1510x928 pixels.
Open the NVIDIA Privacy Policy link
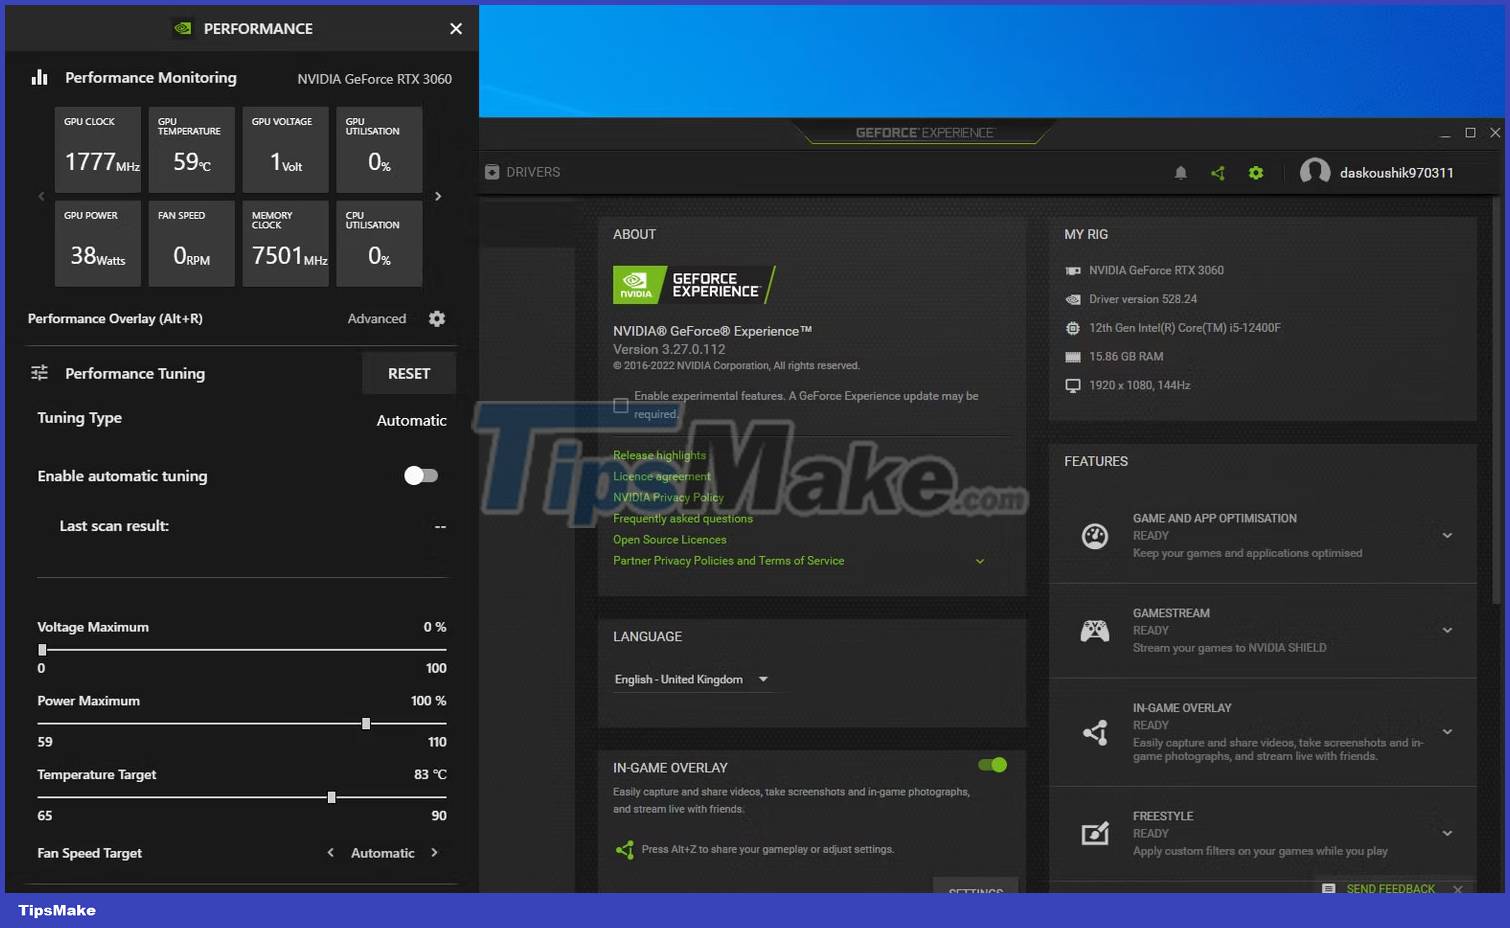668,497
